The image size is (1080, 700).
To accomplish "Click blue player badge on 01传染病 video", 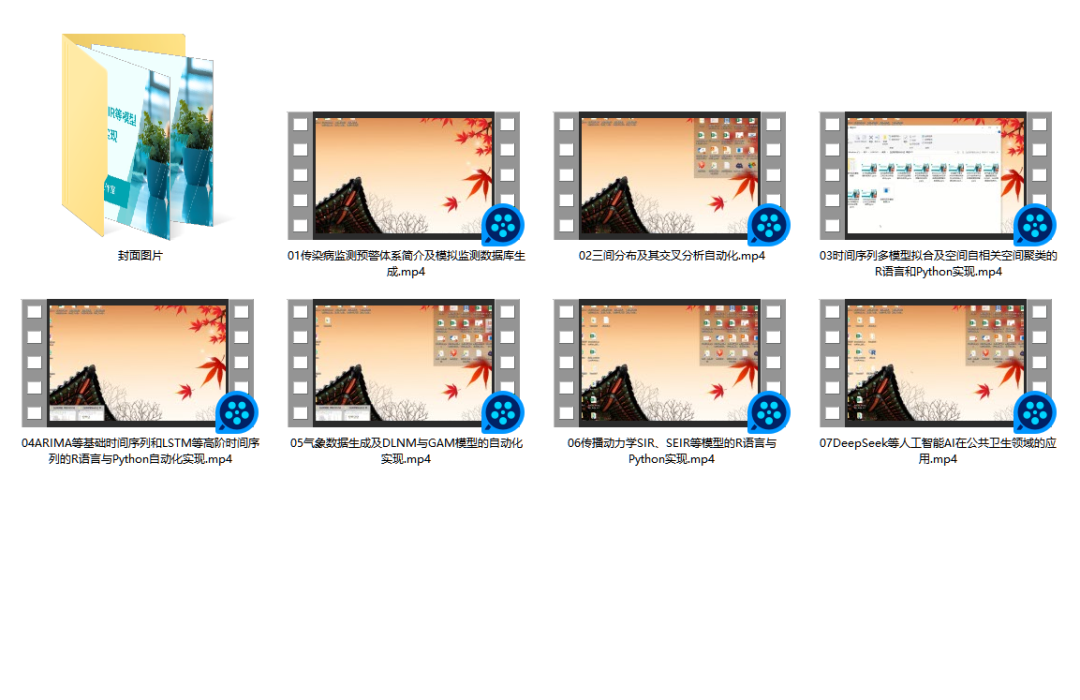I will pos(503,225).
